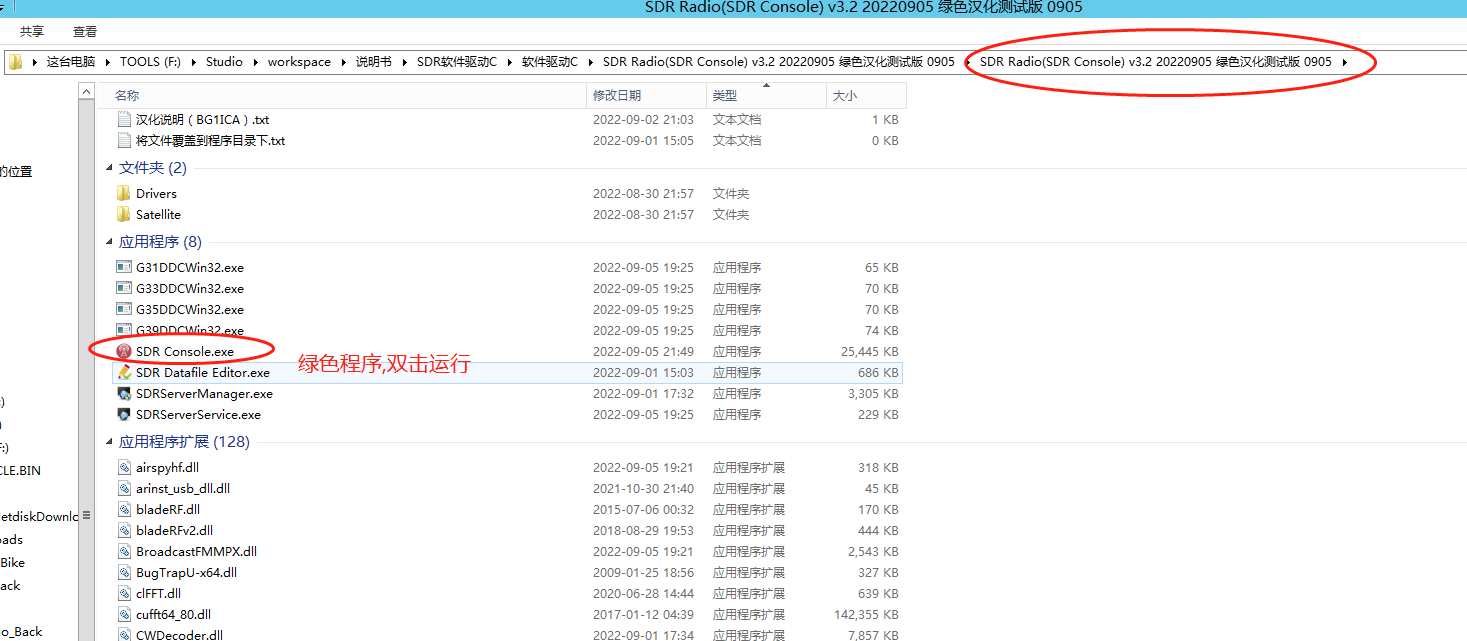Select the BugTrapU-x64.dll file icon
Screen dimensions: 1467x641
pyautogui.click(x=124, y=572)
